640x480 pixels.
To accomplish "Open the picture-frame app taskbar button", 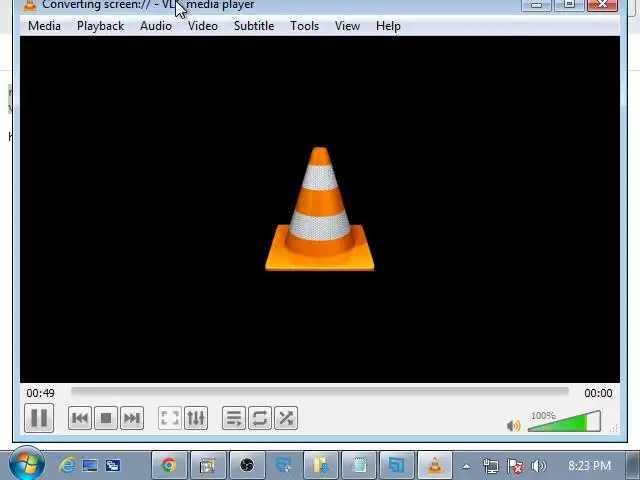I will pyautogui.click(x=208, y=465).
